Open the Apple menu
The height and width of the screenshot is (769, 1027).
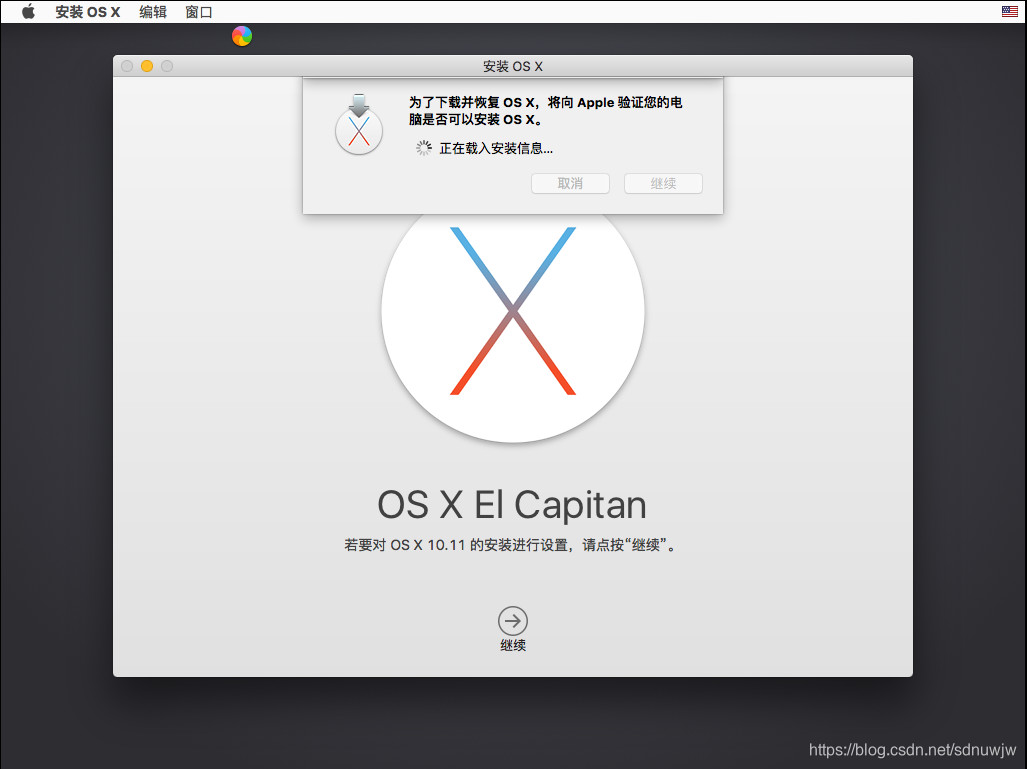coord(28,12)
